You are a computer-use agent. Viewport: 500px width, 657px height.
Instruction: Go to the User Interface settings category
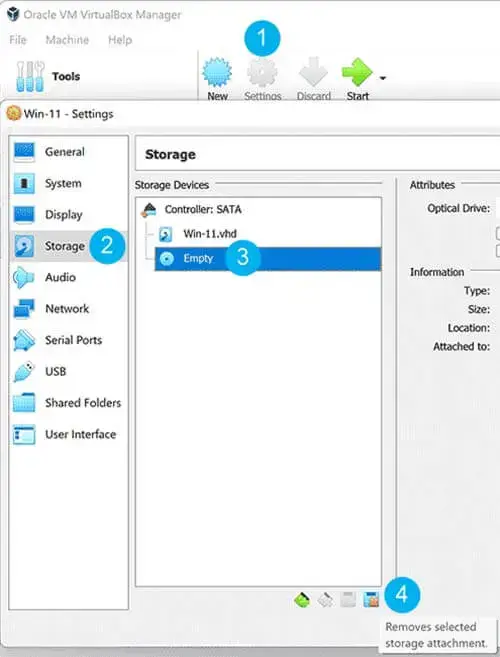[69, 434]
